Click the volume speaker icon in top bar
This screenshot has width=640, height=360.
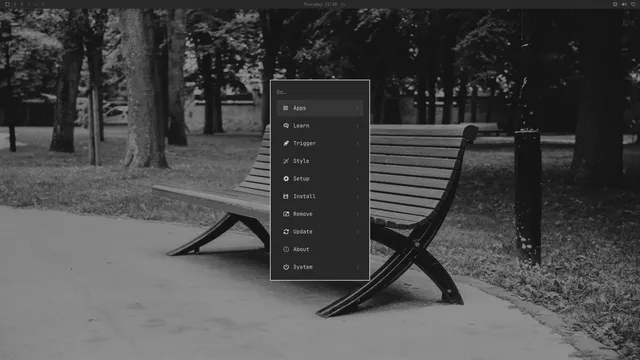624,4
